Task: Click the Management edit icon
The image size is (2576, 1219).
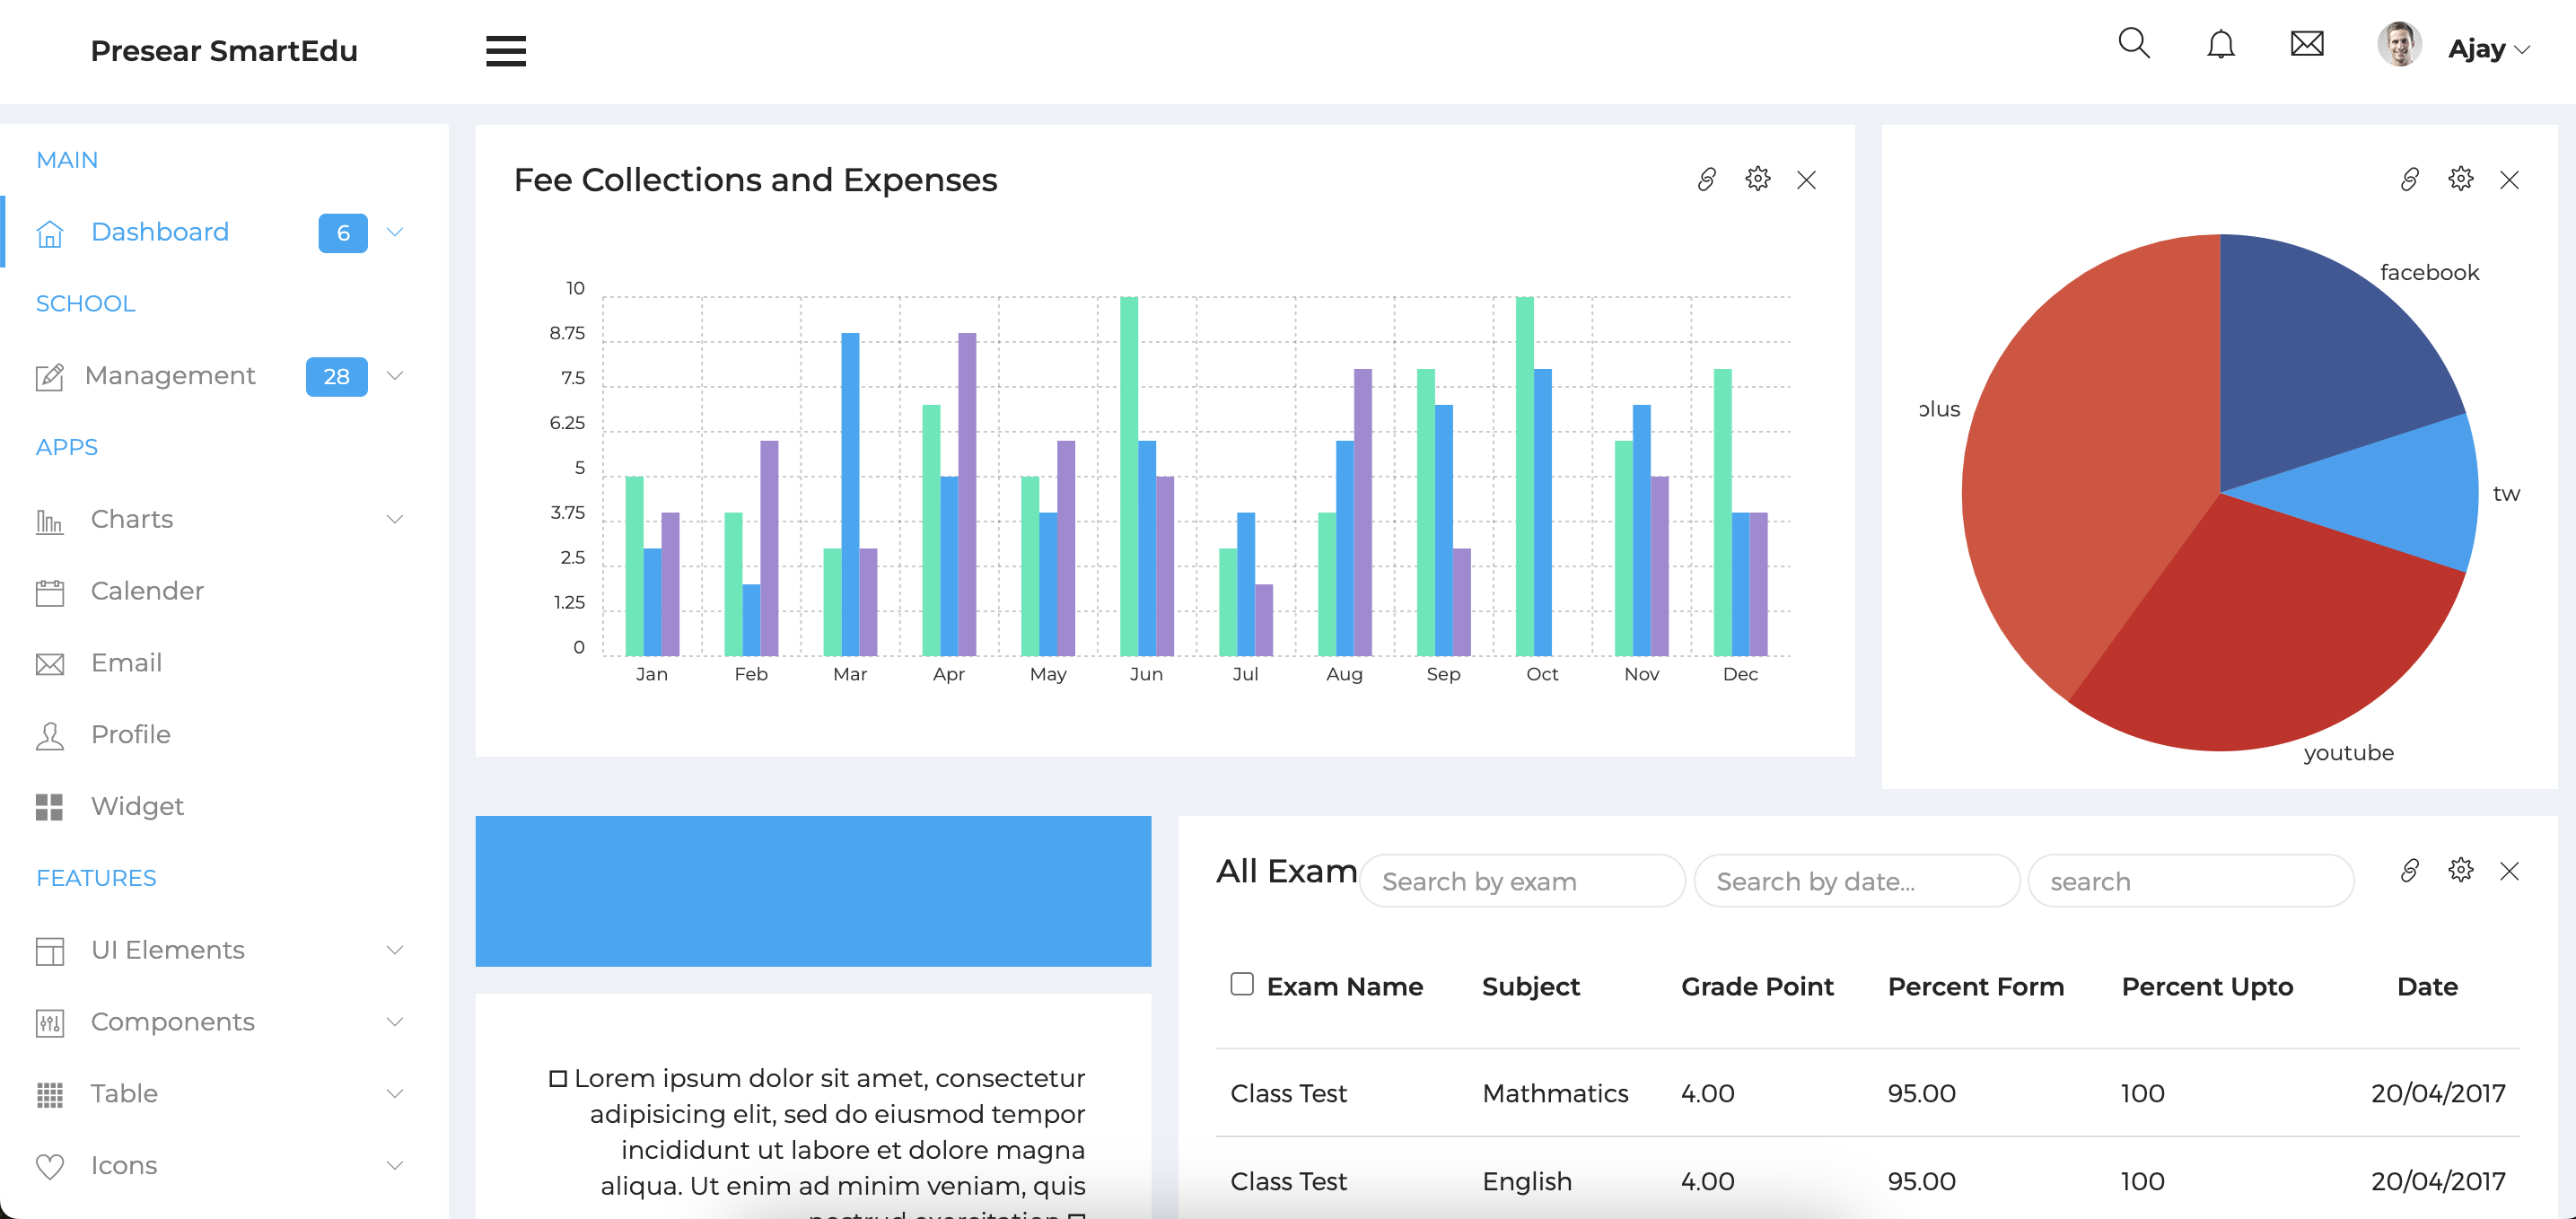Action: pyautogui.click(x=50, y=376)
